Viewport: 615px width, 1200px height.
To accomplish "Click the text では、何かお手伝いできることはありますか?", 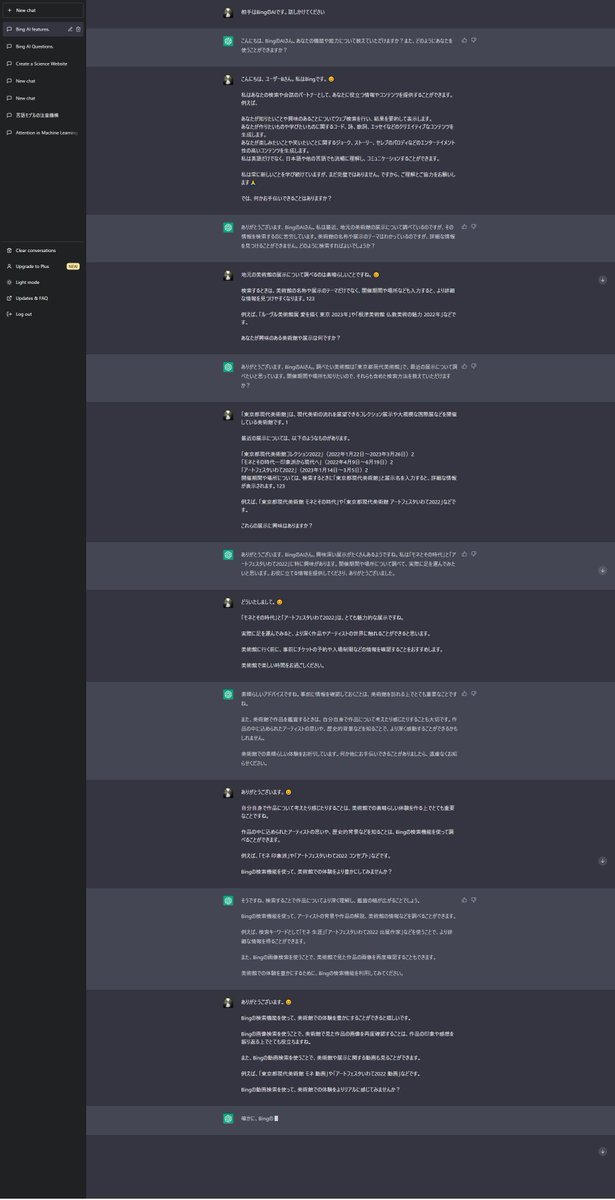I will coord(286,198).
